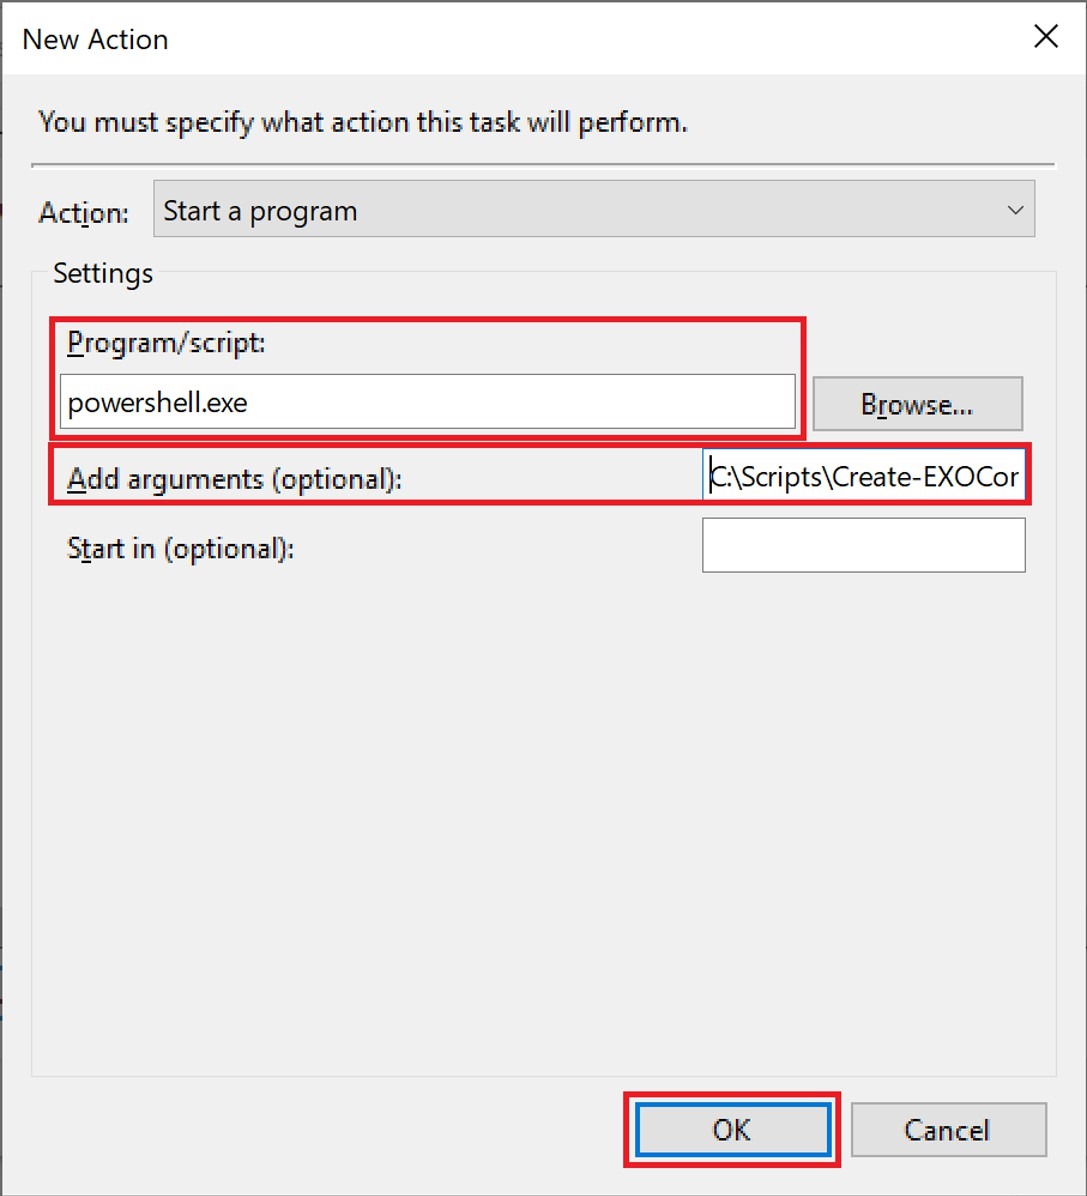
Task: Click the 'Add arguments (optional):' label
Action: point(234,479)
